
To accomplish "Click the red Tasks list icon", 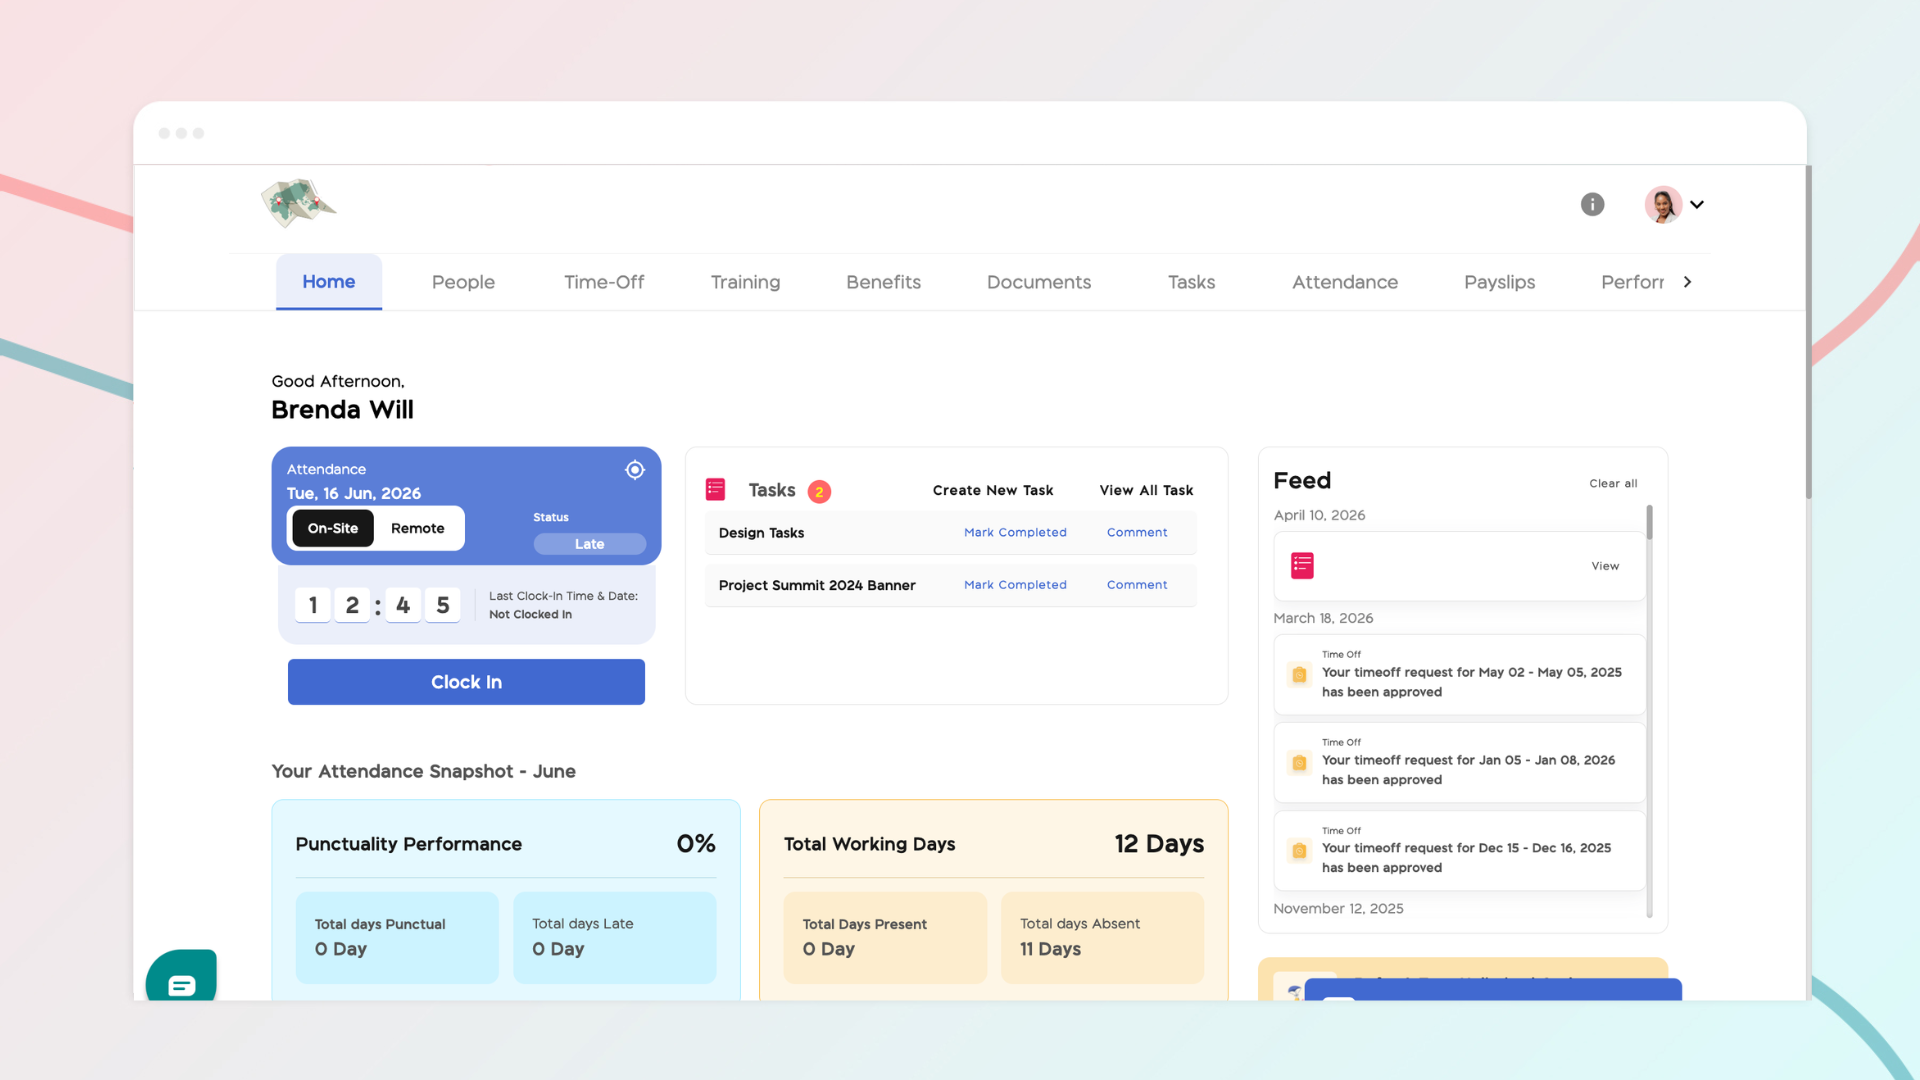I will tap(715, 489).
